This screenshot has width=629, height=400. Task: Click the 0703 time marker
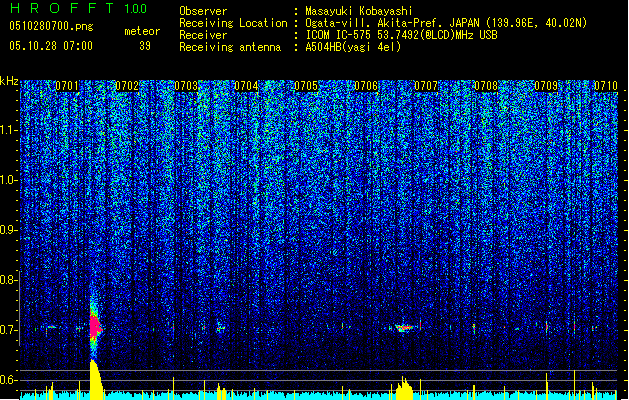[186, 86]
